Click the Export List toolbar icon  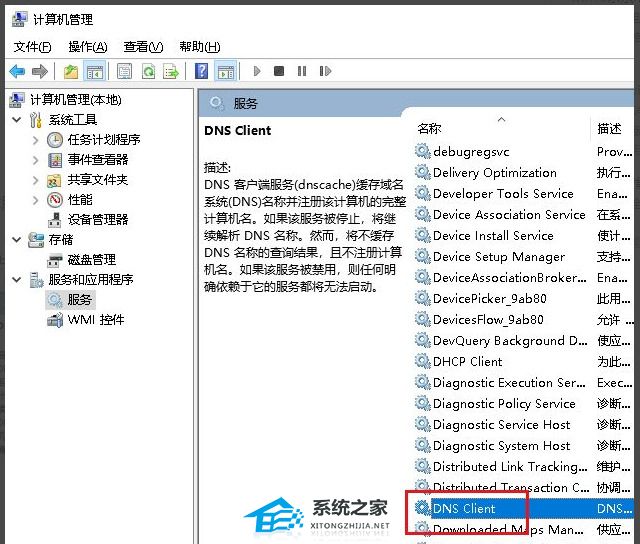(x=171, y=71)
